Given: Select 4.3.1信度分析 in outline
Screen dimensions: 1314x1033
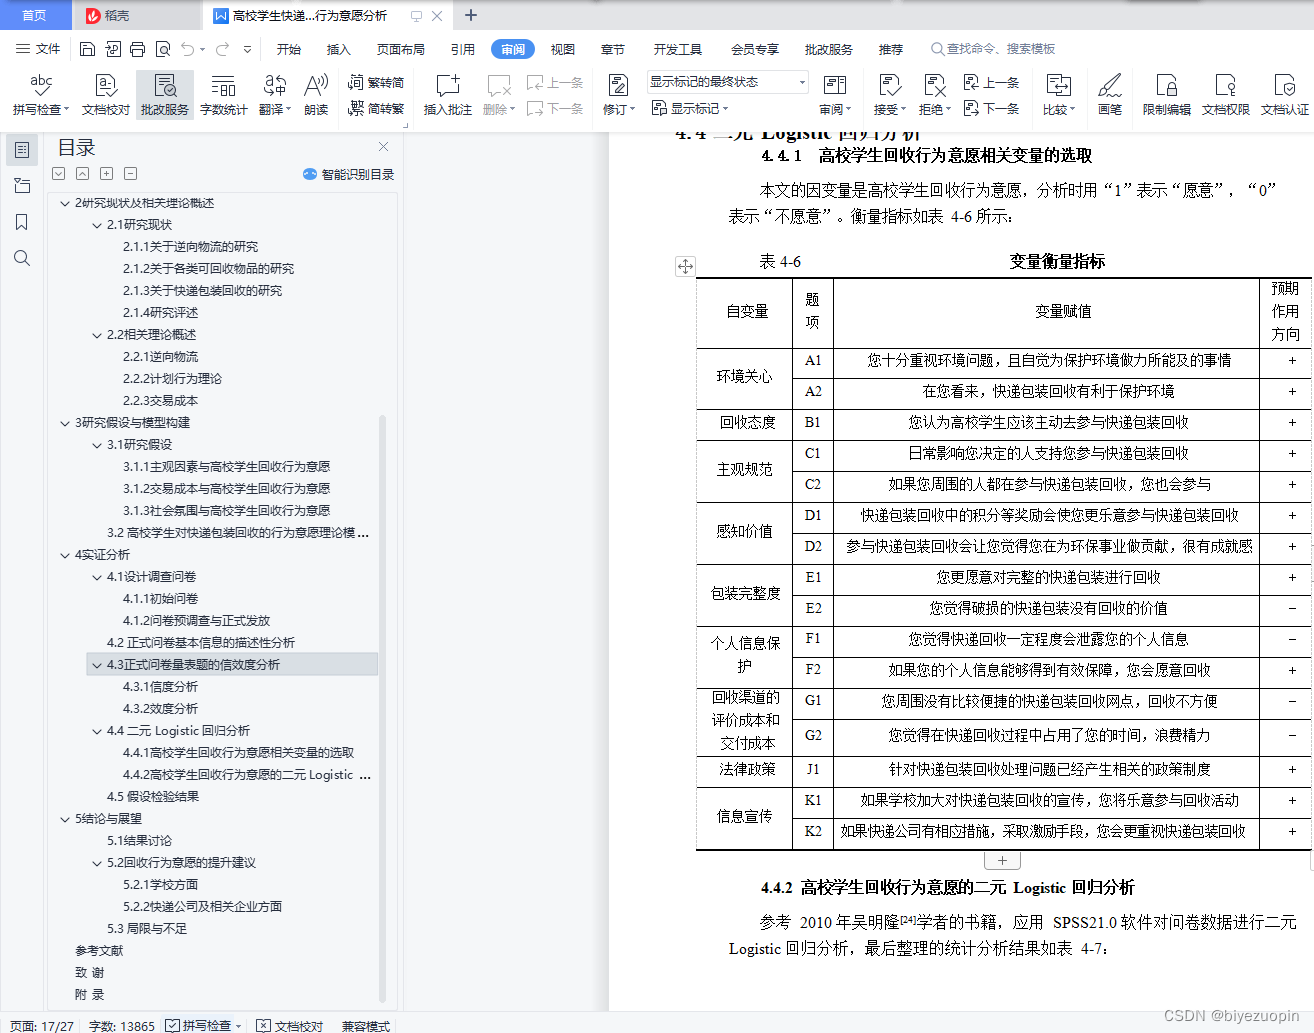Looking at the screenshot, I should click(160, 687).
